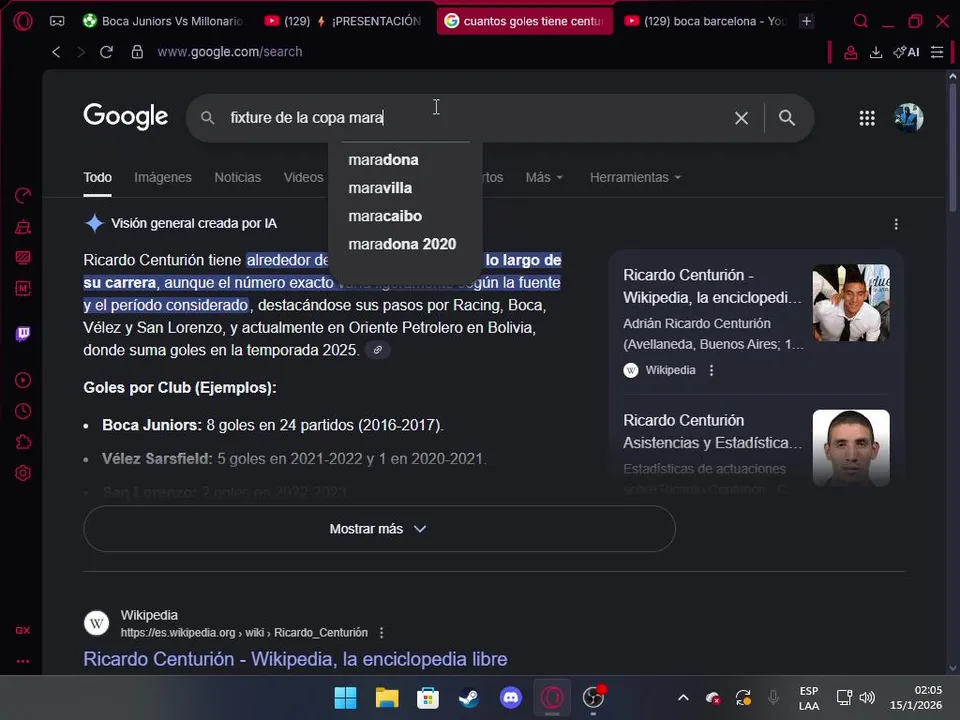Screen dimensions: 960x720
Task: Open Windows Start menu
Action: [345, 697]
